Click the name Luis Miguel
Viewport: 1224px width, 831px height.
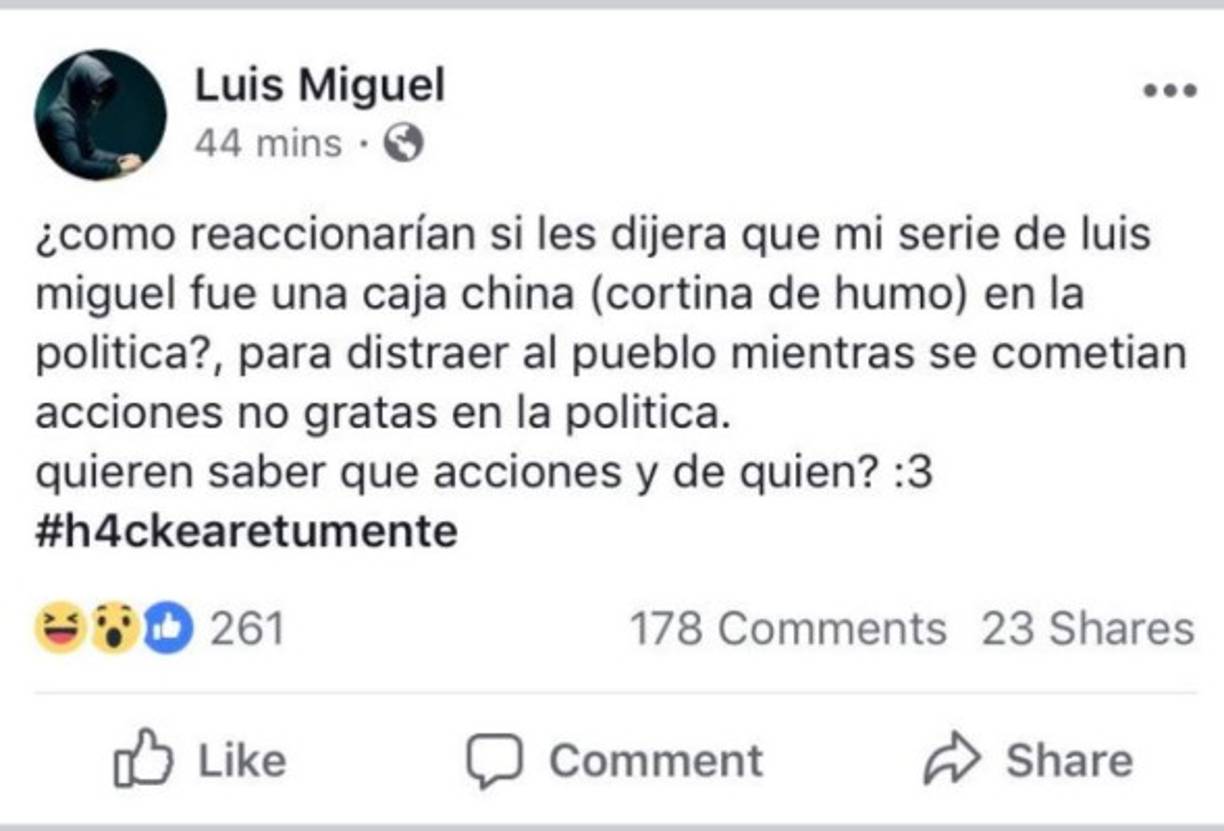321,85
